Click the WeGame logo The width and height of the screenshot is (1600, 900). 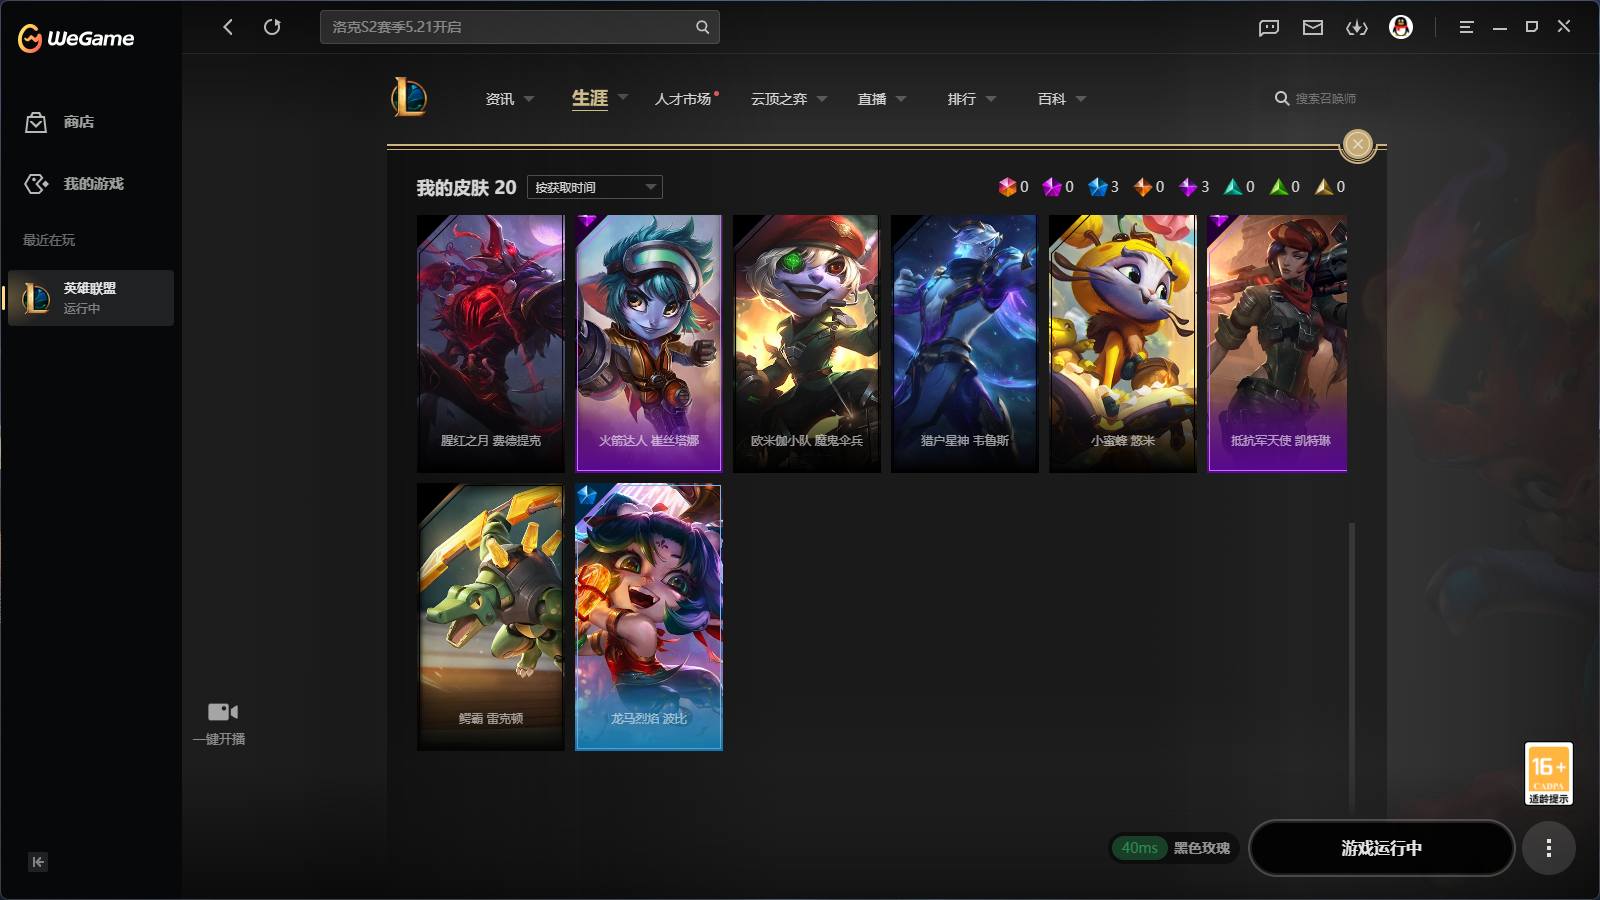[76, 38]
